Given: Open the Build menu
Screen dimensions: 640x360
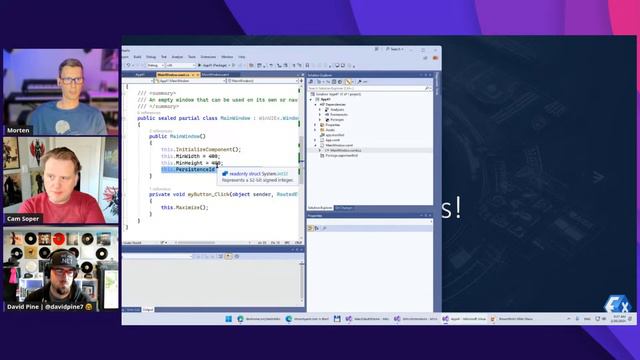Looking at the screenshot, I should pyautogui.click(x=137, y=57).
